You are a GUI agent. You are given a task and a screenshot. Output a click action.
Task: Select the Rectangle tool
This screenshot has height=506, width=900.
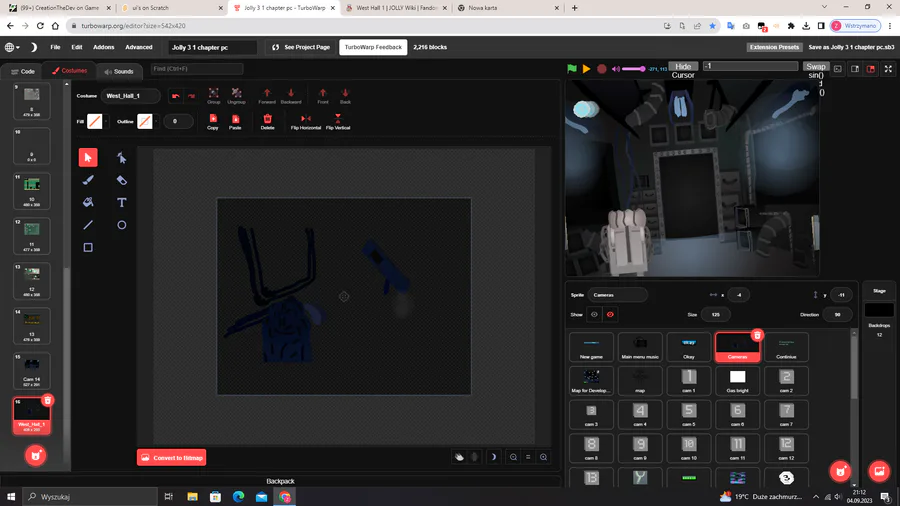(88, 247)
